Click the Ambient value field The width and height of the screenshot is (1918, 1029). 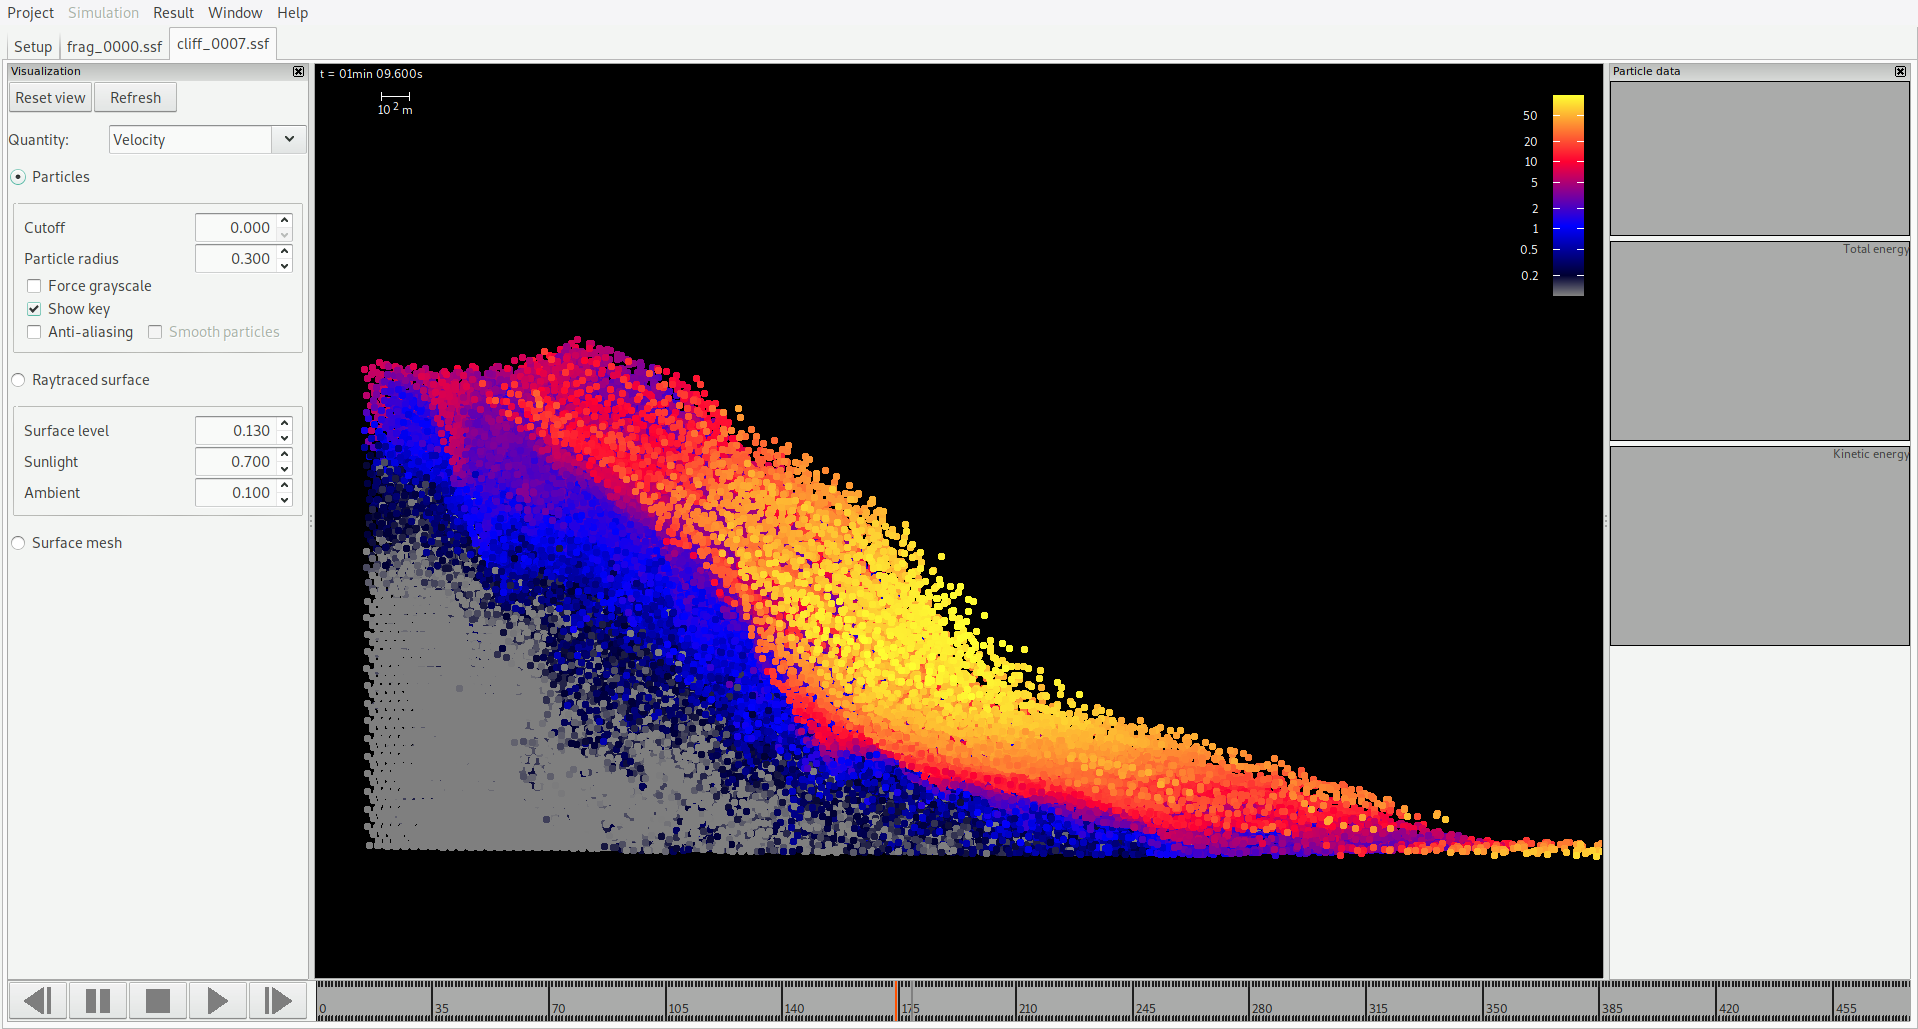click(x=236, y=493)
